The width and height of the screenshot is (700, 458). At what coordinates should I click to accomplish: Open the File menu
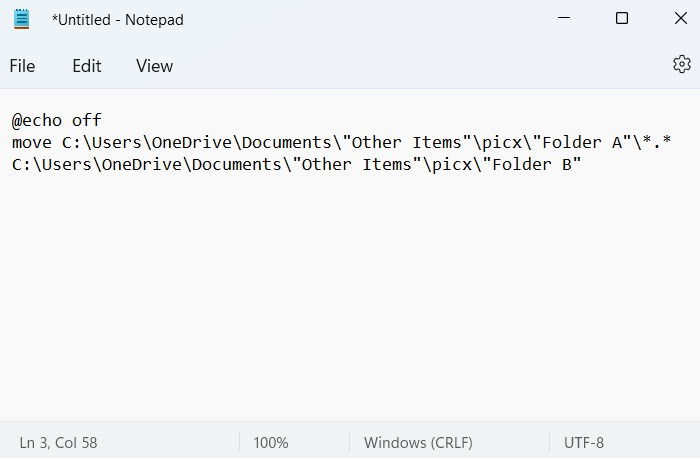22,66
